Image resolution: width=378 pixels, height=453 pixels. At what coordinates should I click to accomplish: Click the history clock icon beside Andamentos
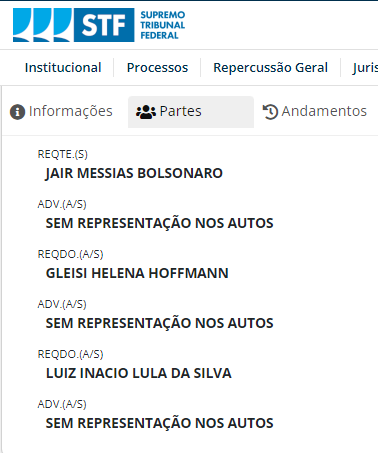pos(270,112)
